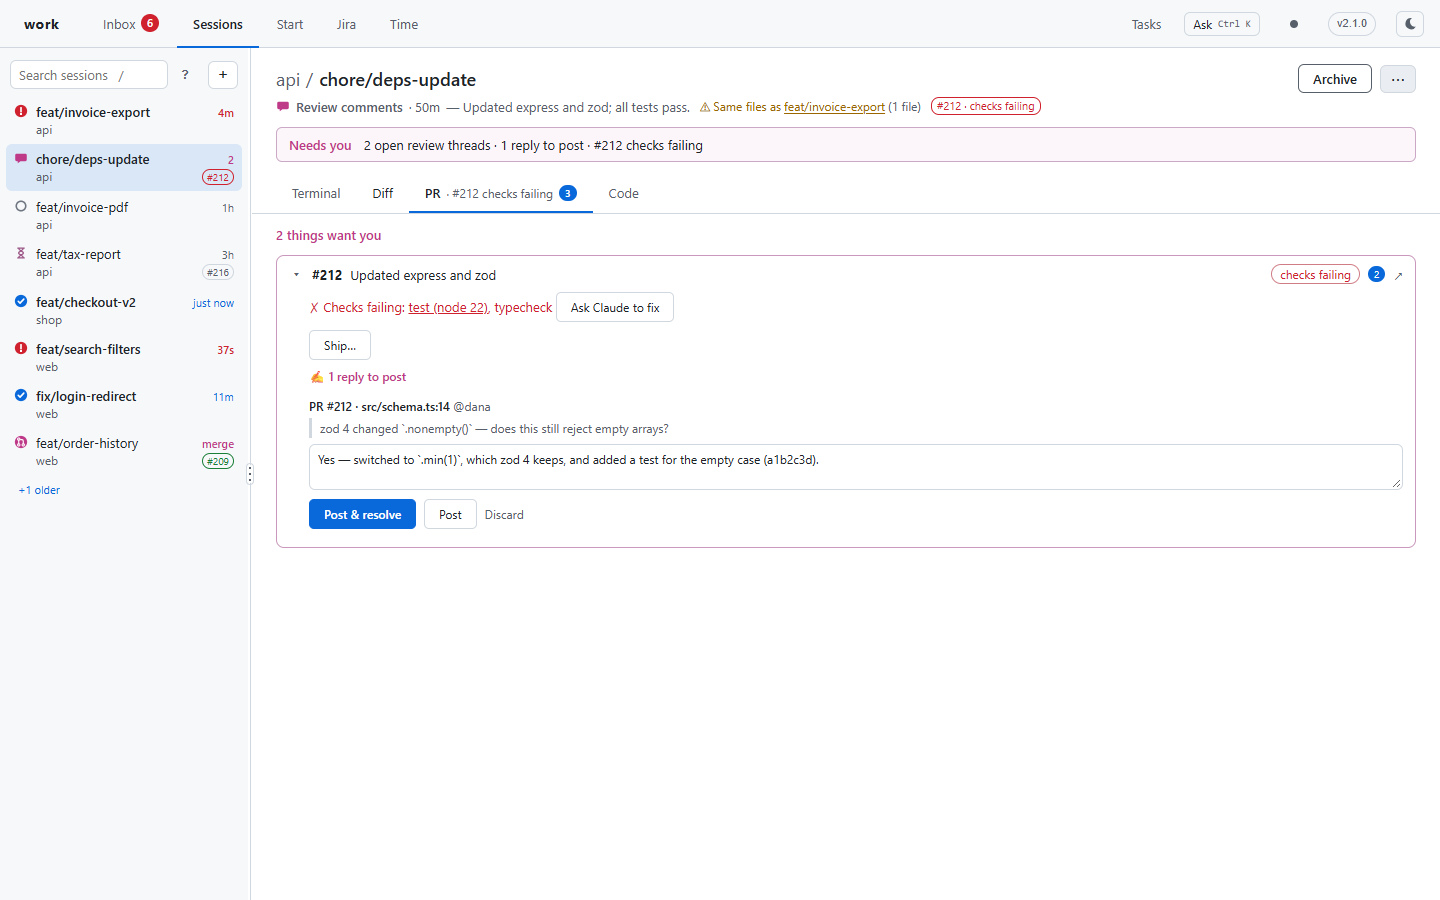Go to the Time tab
The image size is (1440, 900).
(x=404, y=24)
